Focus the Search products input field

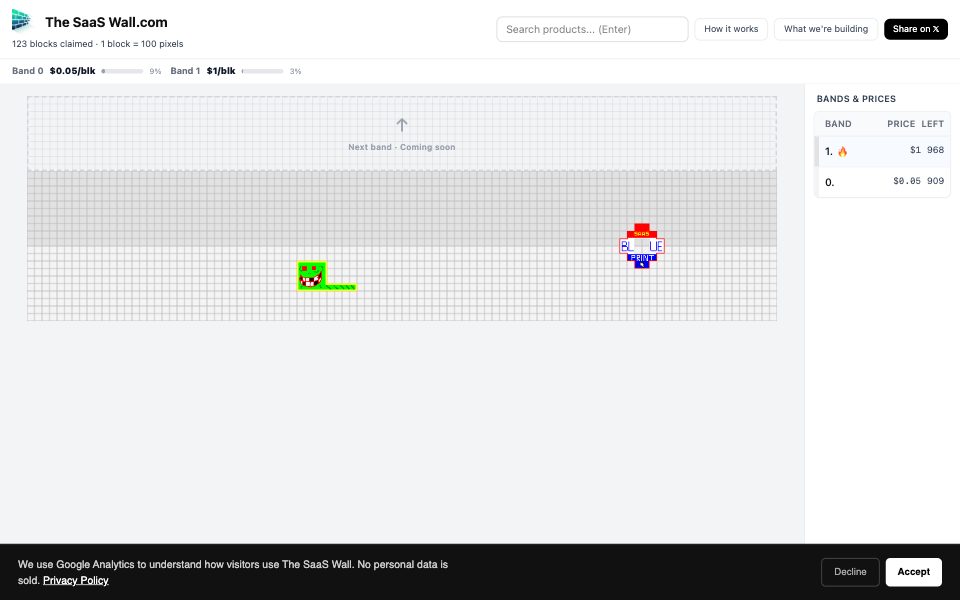point(592,29)
